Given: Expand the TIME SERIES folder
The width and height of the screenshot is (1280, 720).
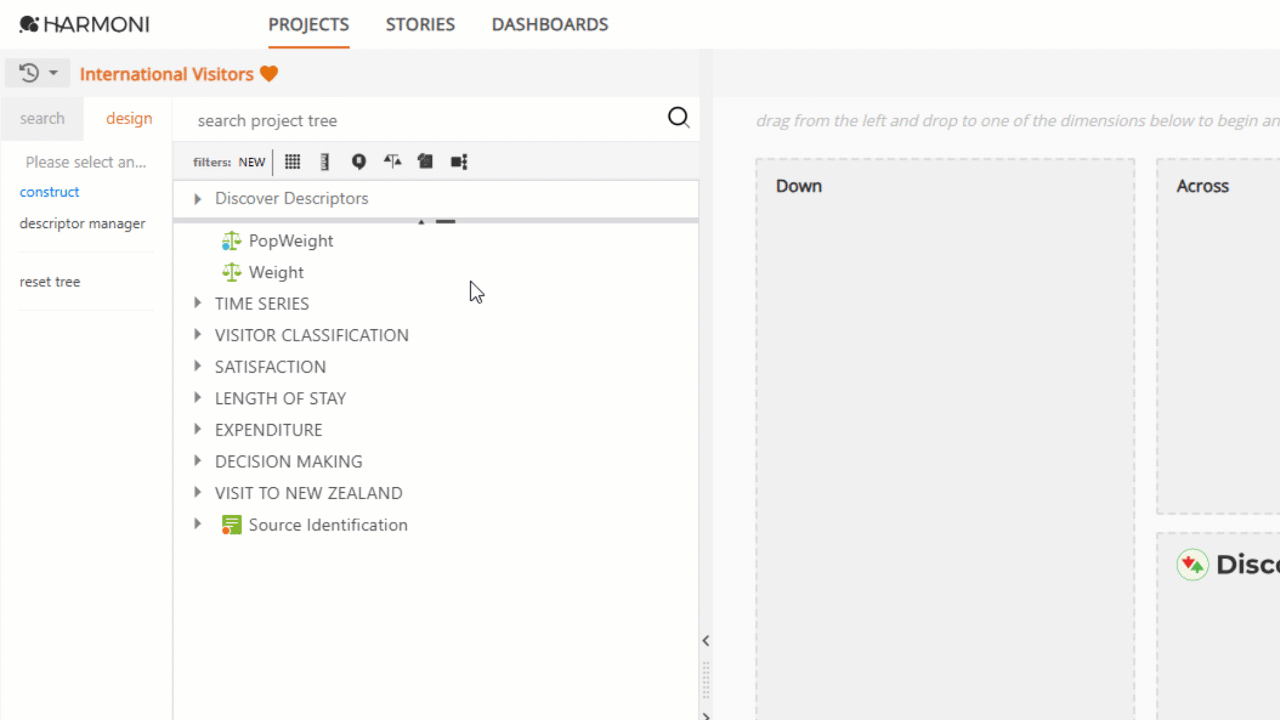Looking at the screenshot, I should pos(197,303).
